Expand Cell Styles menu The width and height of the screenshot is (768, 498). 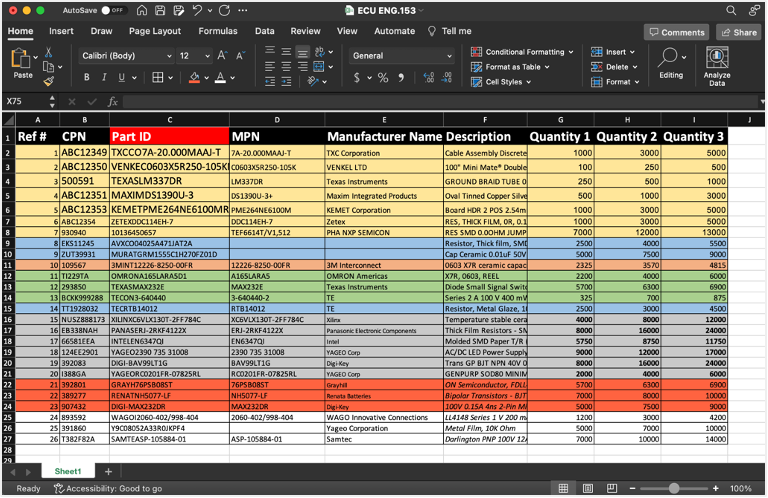point(501,82)
